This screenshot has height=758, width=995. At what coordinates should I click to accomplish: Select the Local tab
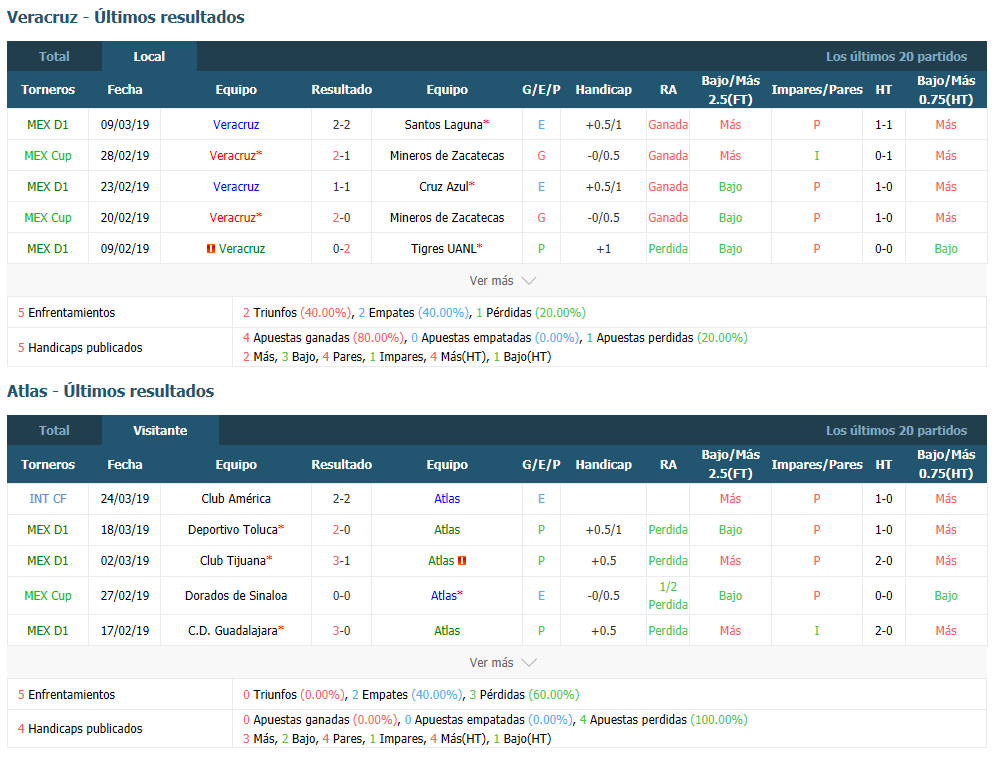coord(149,56)
